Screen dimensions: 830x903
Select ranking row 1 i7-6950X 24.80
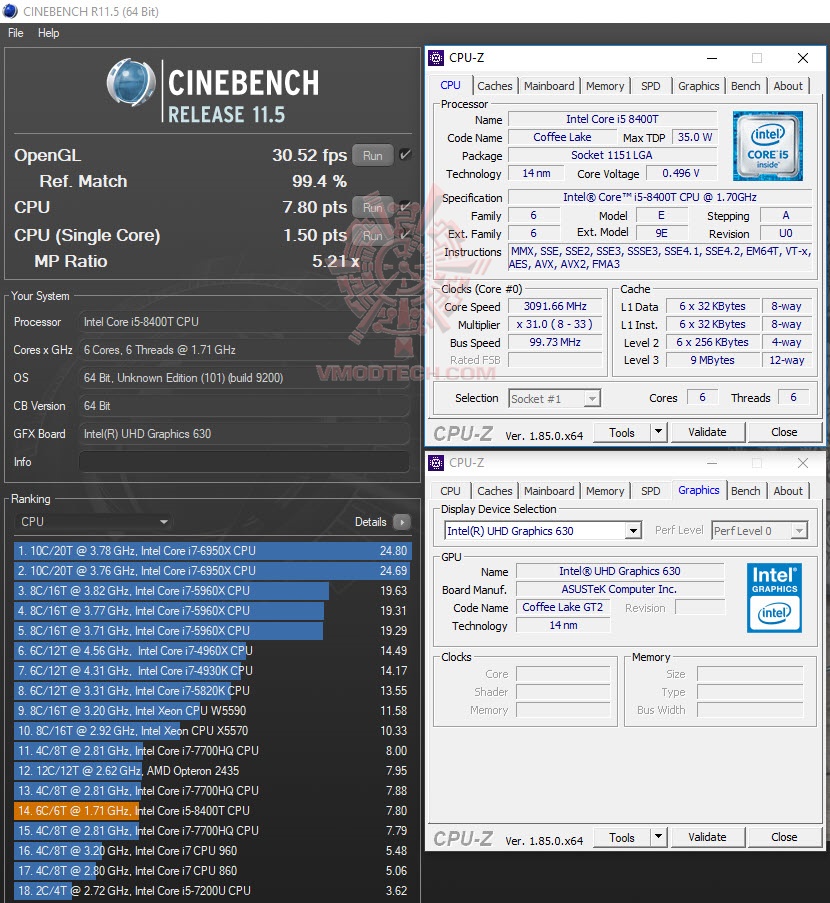point(212,551)
